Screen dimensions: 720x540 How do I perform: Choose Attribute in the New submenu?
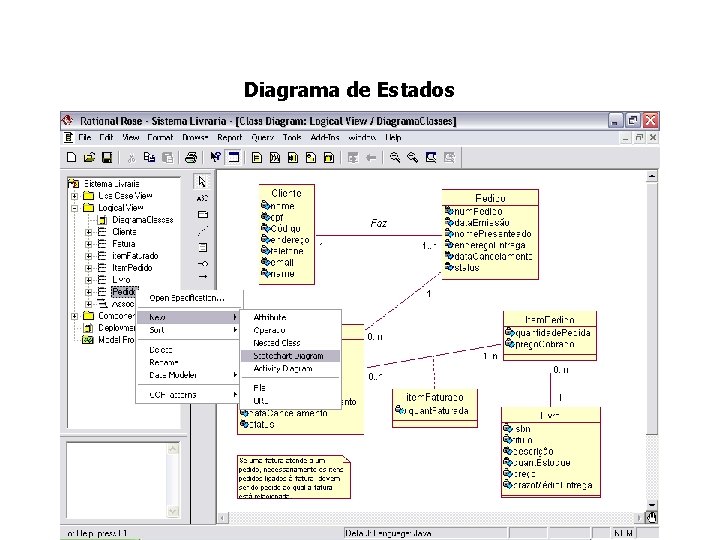click(x=290, y=317)
